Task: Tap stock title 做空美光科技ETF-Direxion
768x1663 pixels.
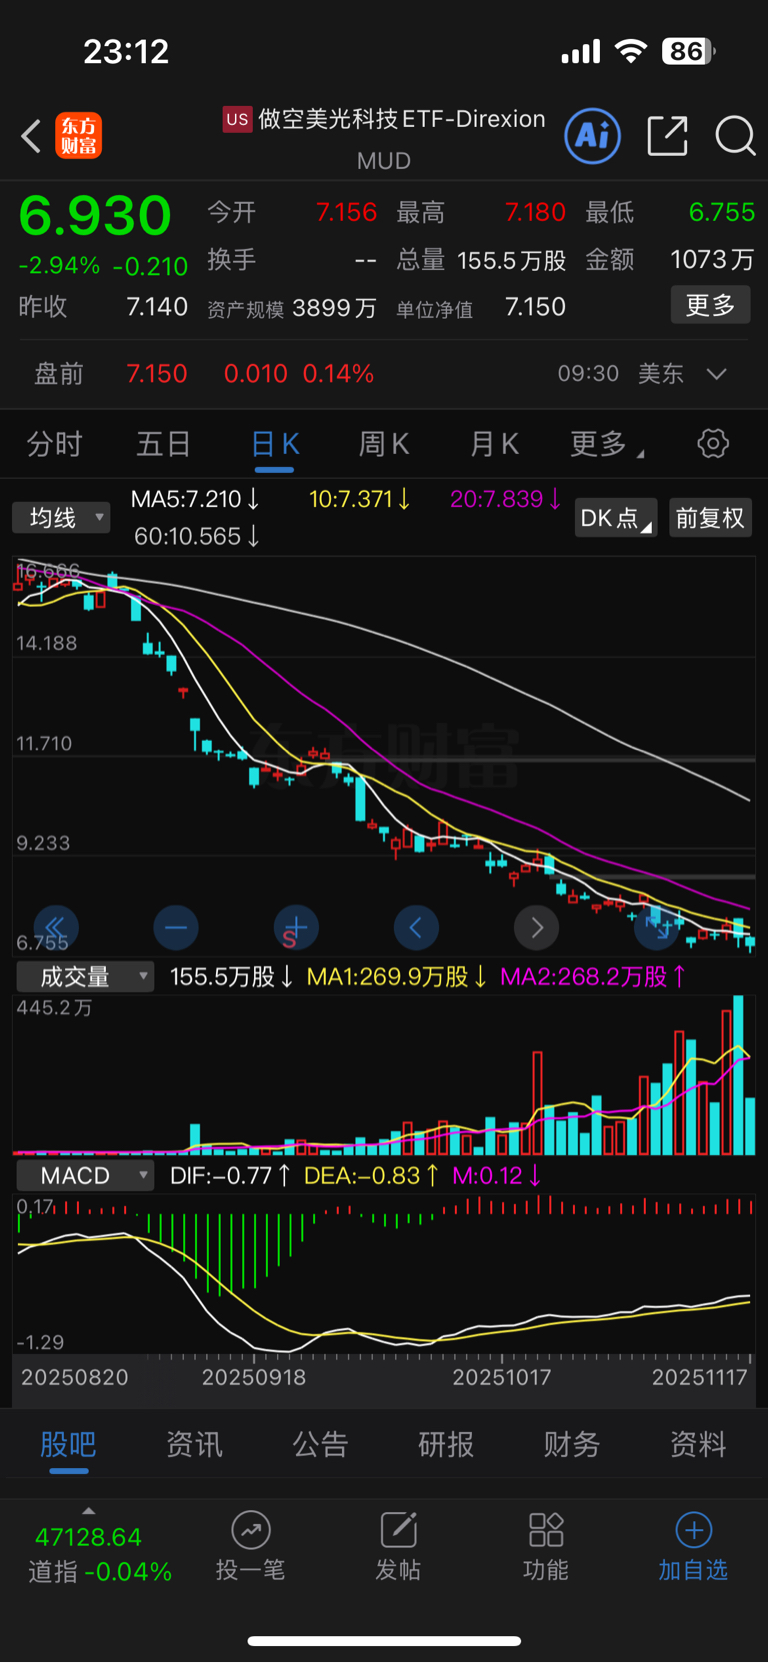Action: [x=402, y=119]
